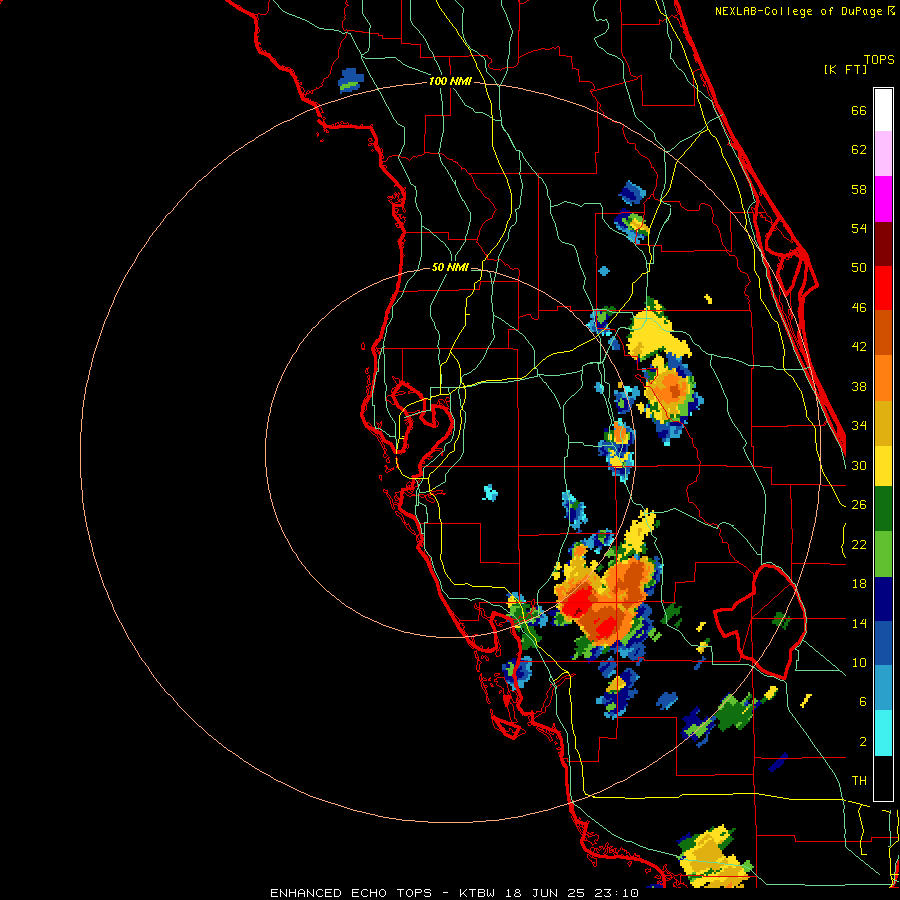Click the legend value "34"

pyautogui.click(x=859, y=426)
